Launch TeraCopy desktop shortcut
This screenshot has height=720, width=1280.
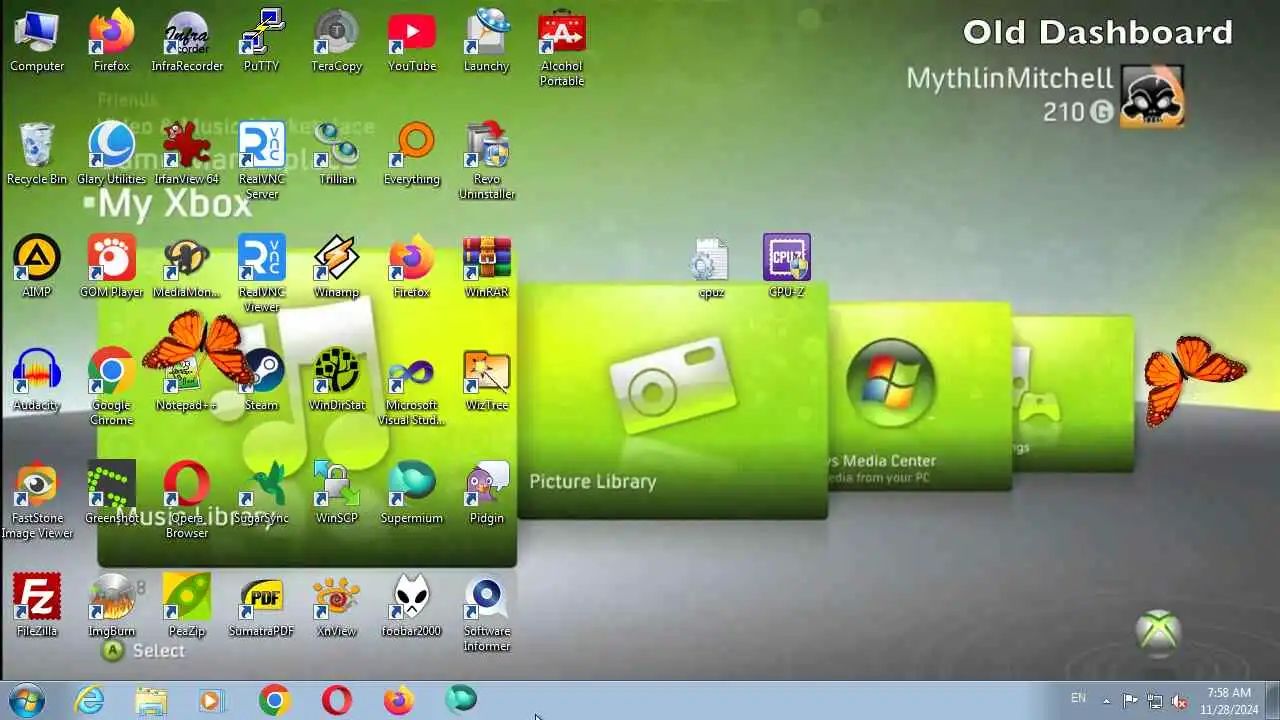(337, 41)
